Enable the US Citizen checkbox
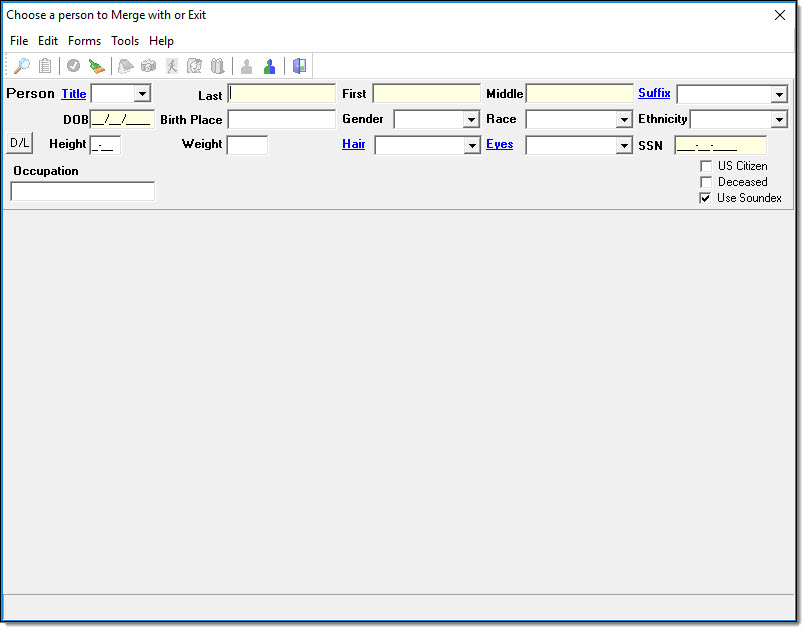This screenshot has height=631, width=806. pos(706,166)
